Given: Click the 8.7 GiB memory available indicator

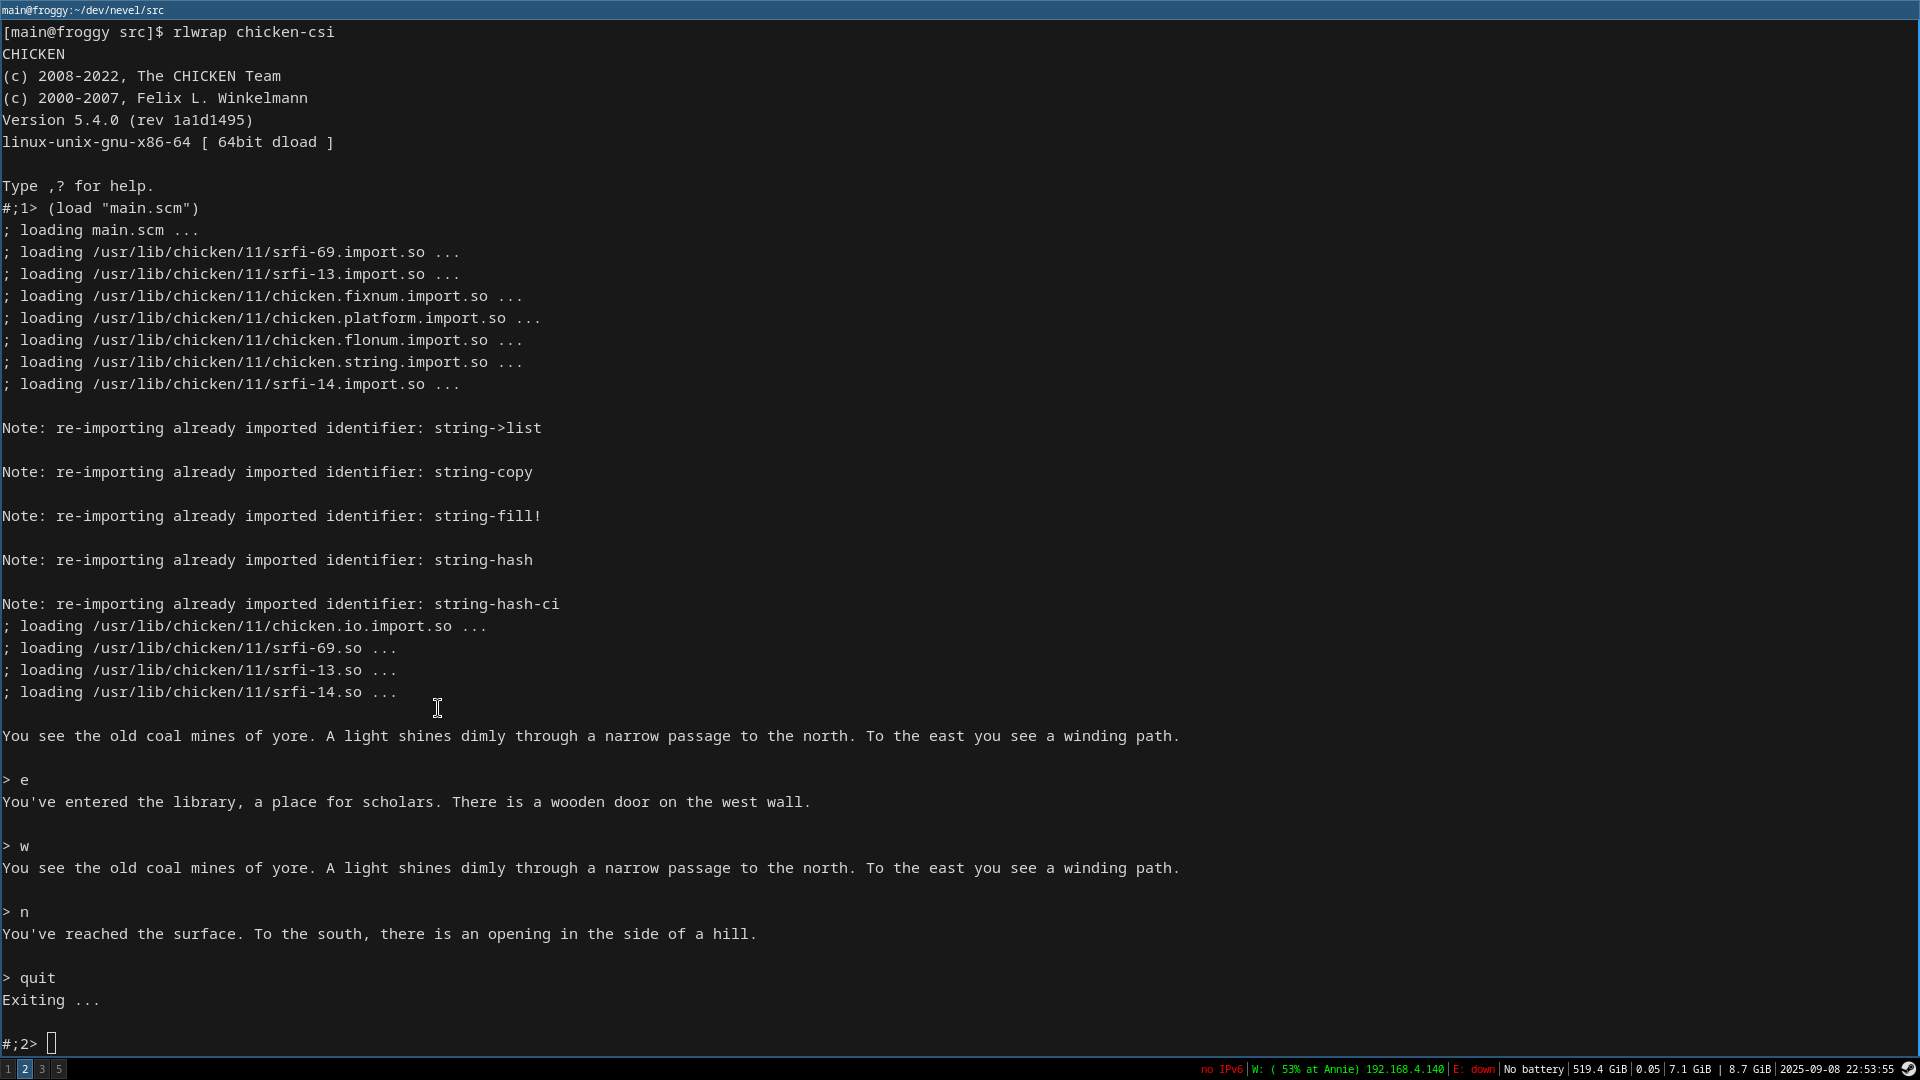Looking at the screenshot, I should coord(1749,1069).
